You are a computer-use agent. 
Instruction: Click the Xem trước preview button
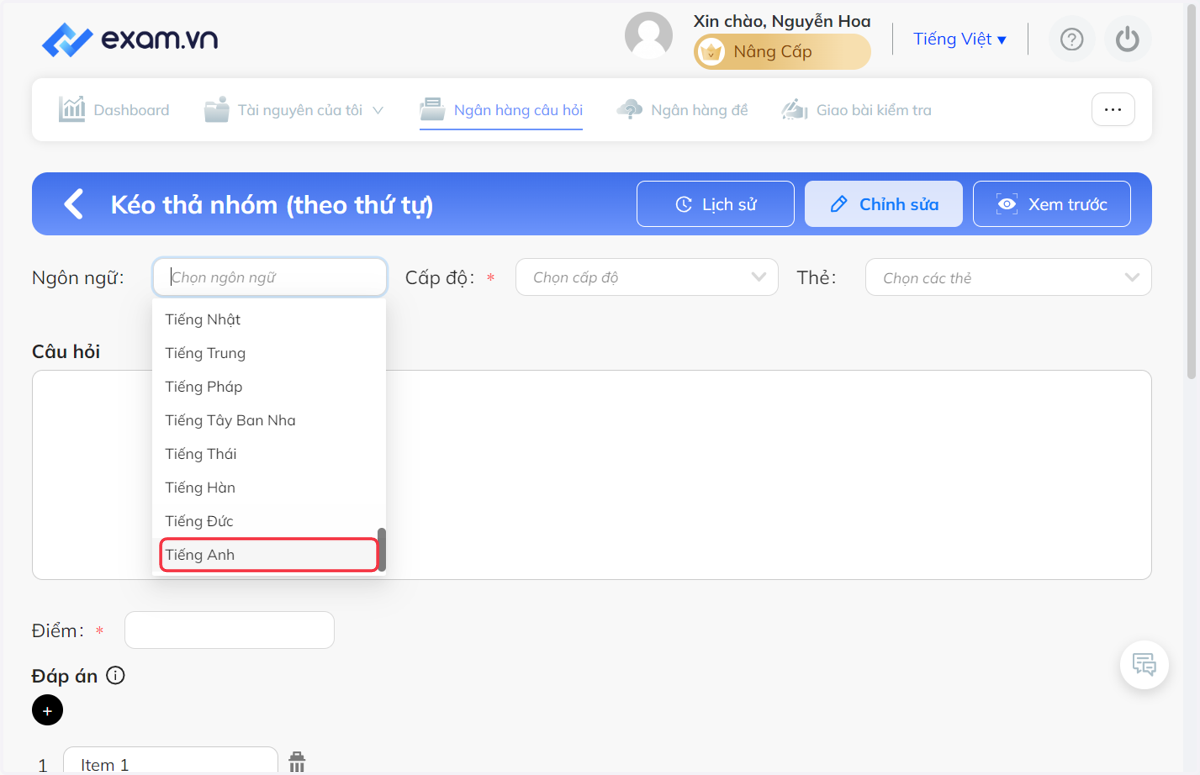pos(1052,204)
